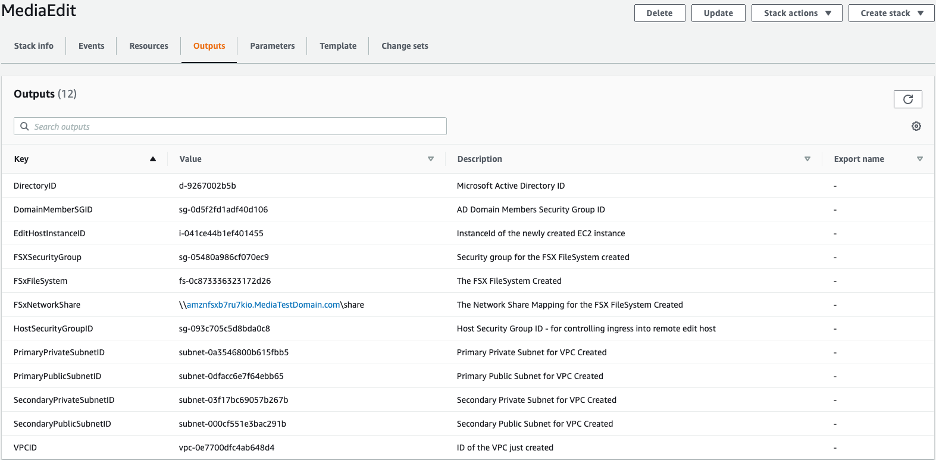Select the Outputs tab
The height and width of the screenshot is (460, 936).
point(209,46)
